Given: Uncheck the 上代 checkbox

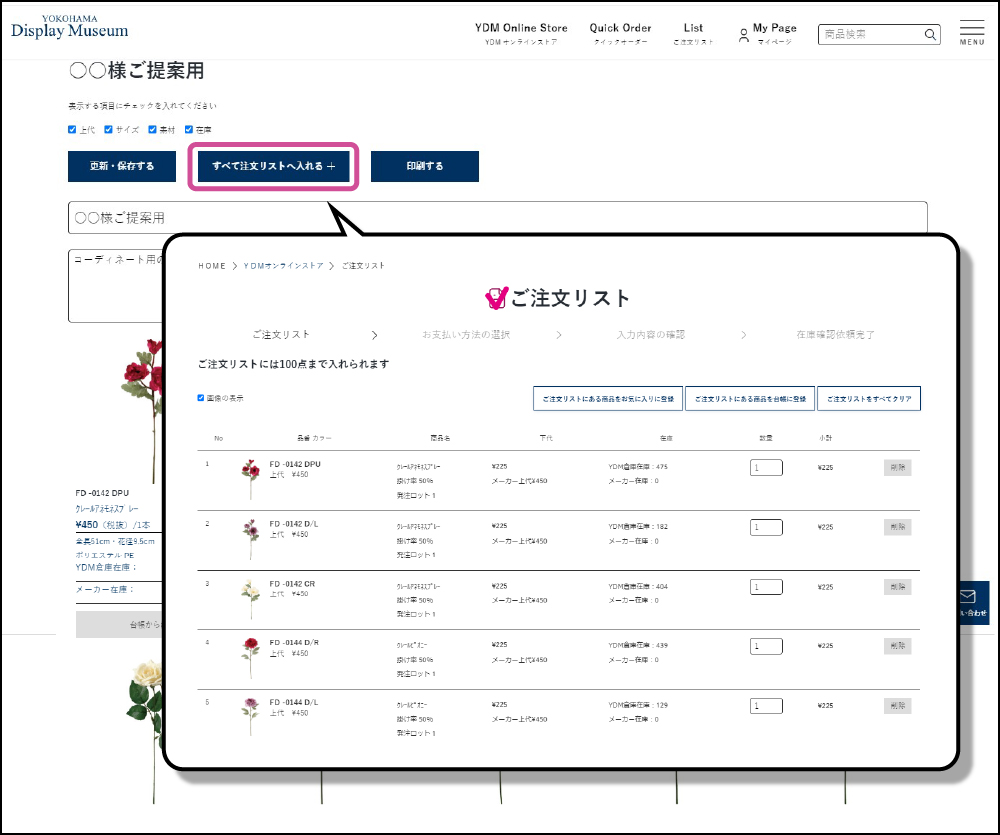Looking at the screenshot, I should click(72, 129).
